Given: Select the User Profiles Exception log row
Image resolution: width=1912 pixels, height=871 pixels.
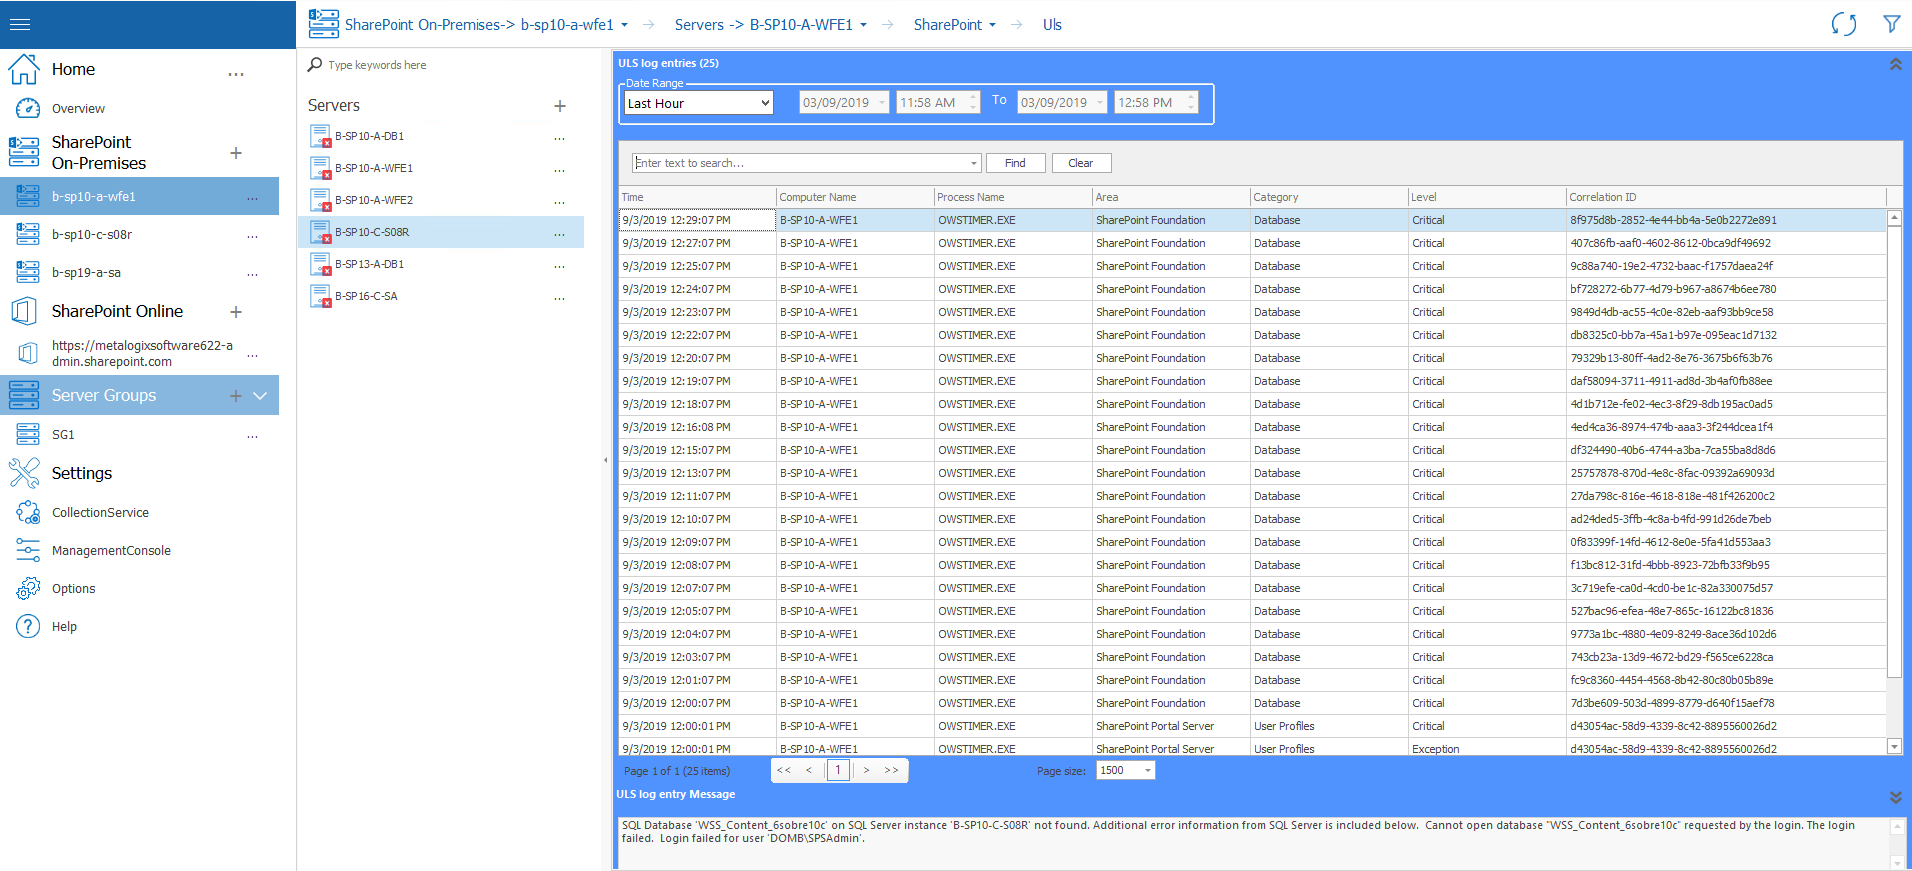Looking at the screenshot, I should pyautogui.click(x=1252, y=748).
